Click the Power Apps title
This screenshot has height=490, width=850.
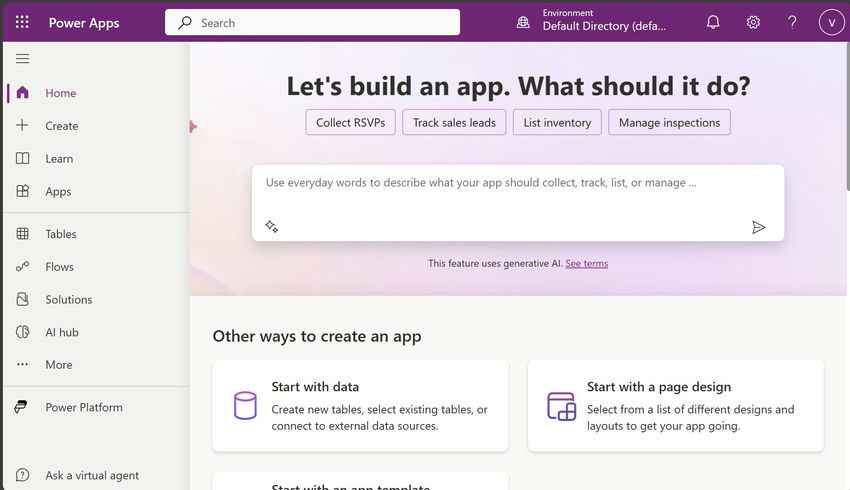point(84,23)
